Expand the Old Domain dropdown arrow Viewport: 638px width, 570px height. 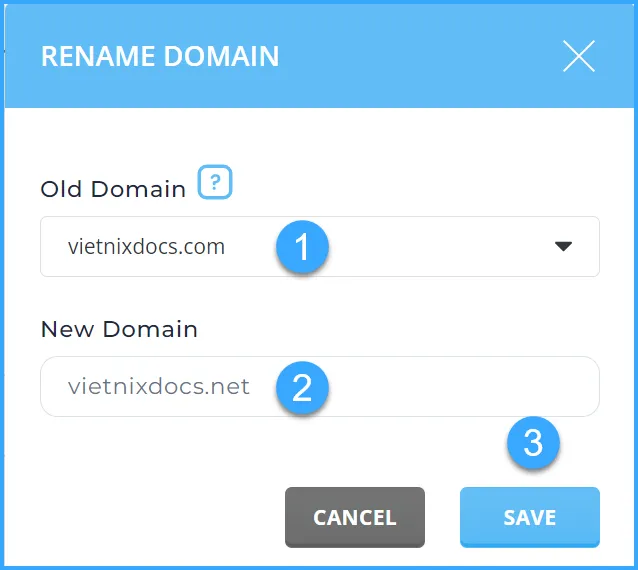(x=563, y=246)
